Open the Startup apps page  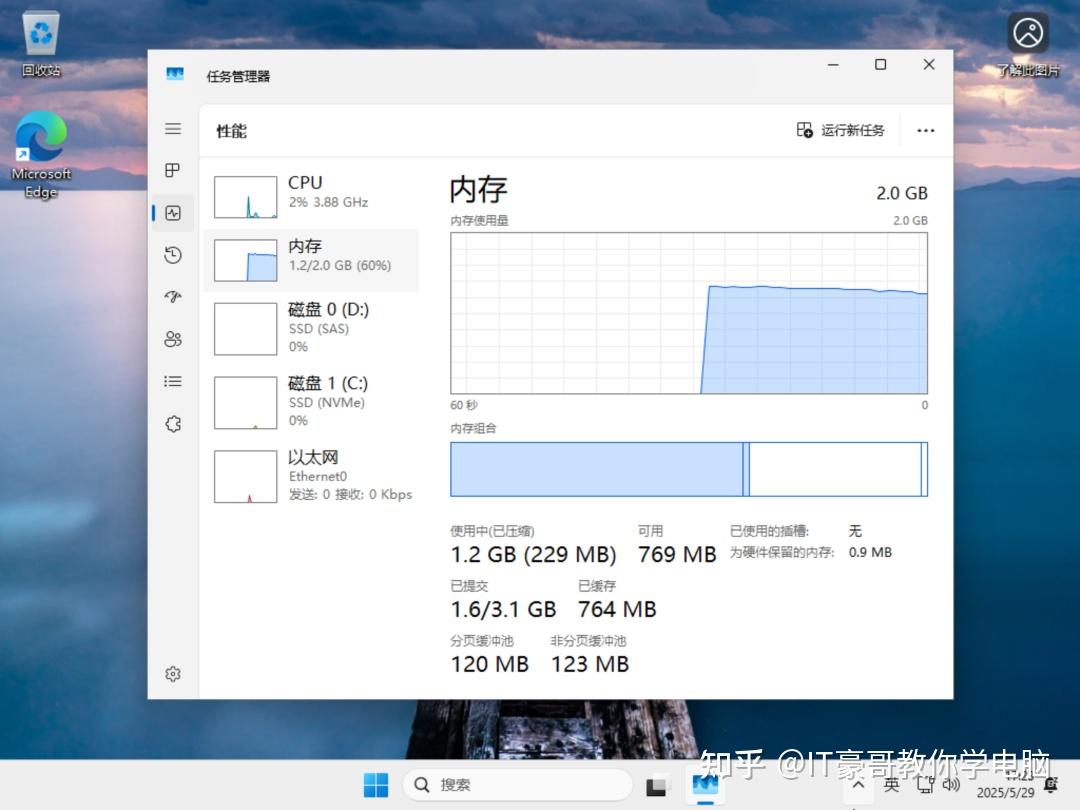(172, 297)
